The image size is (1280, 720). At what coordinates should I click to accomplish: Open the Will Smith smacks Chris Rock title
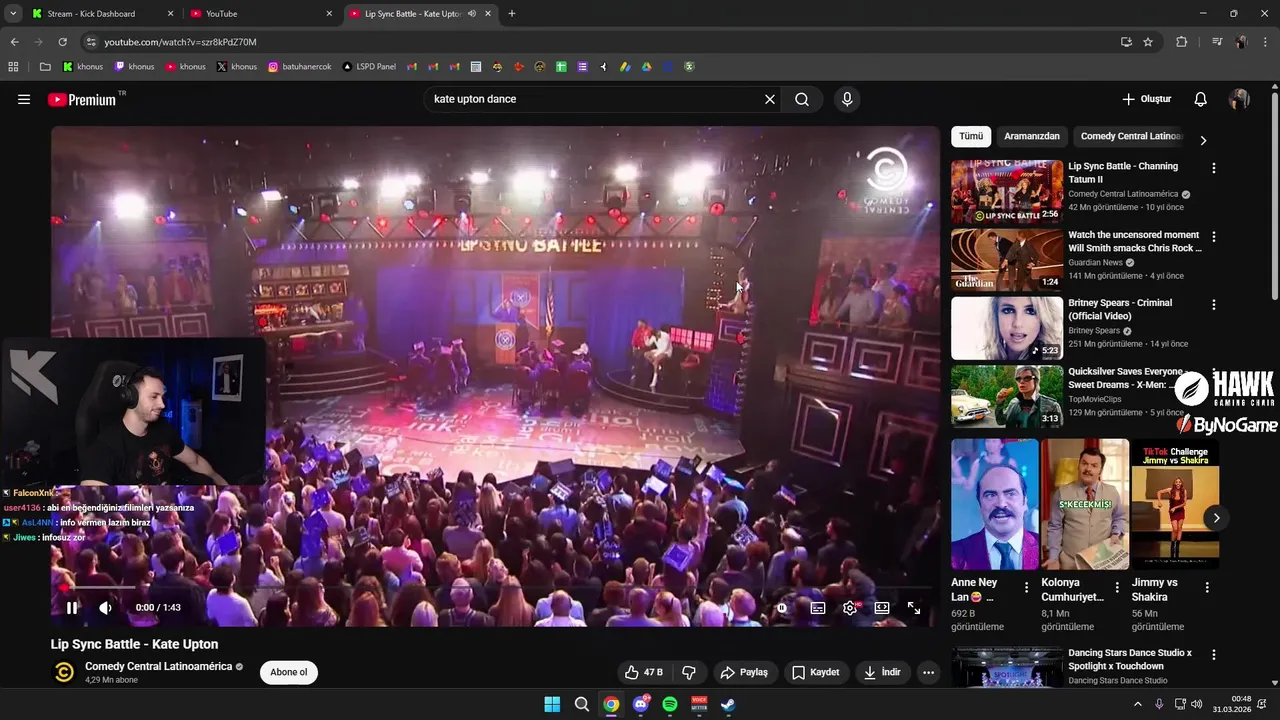click(1135, 241)
